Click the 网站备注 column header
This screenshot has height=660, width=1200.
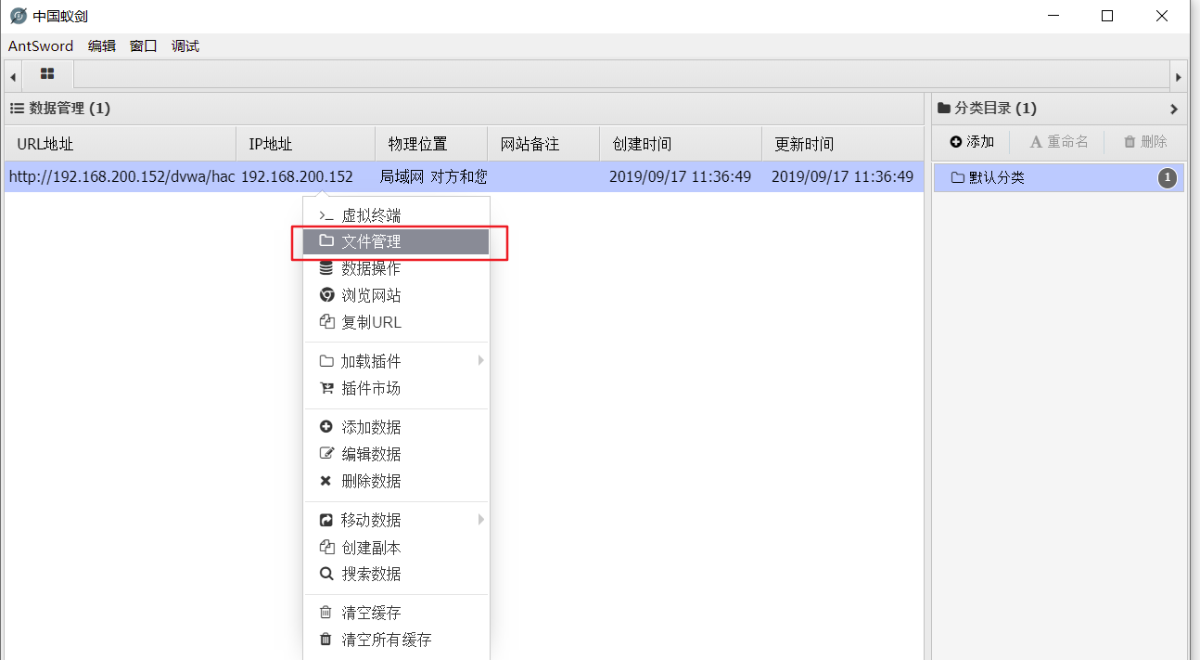coord(543,144)
